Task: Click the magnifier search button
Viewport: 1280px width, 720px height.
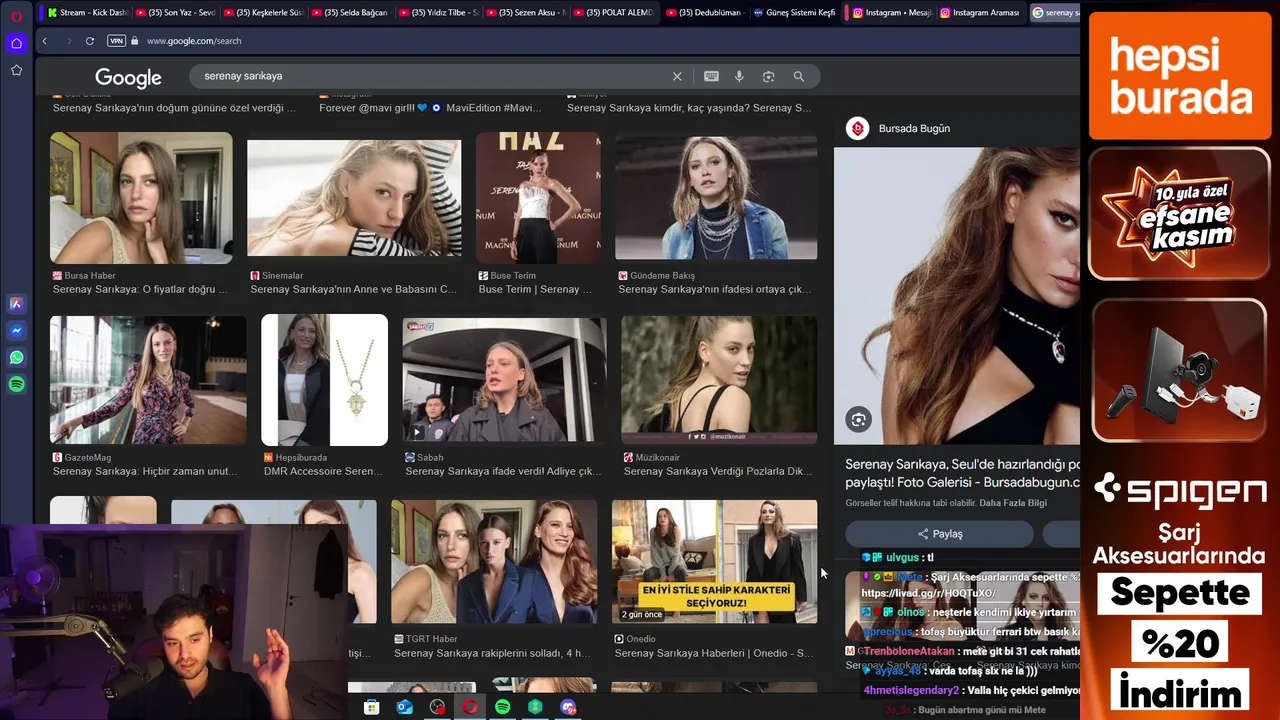Action: tap(798, 76)
